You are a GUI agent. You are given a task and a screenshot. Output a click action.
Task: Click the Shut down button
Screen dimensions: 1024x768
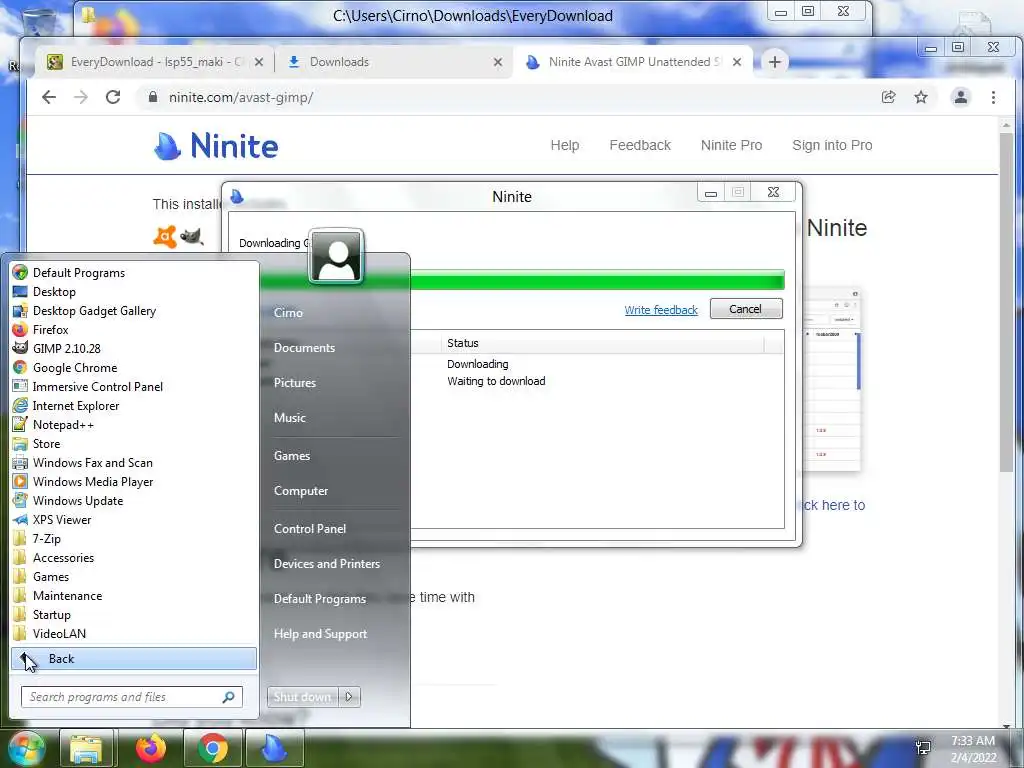(x=302, y=697)
